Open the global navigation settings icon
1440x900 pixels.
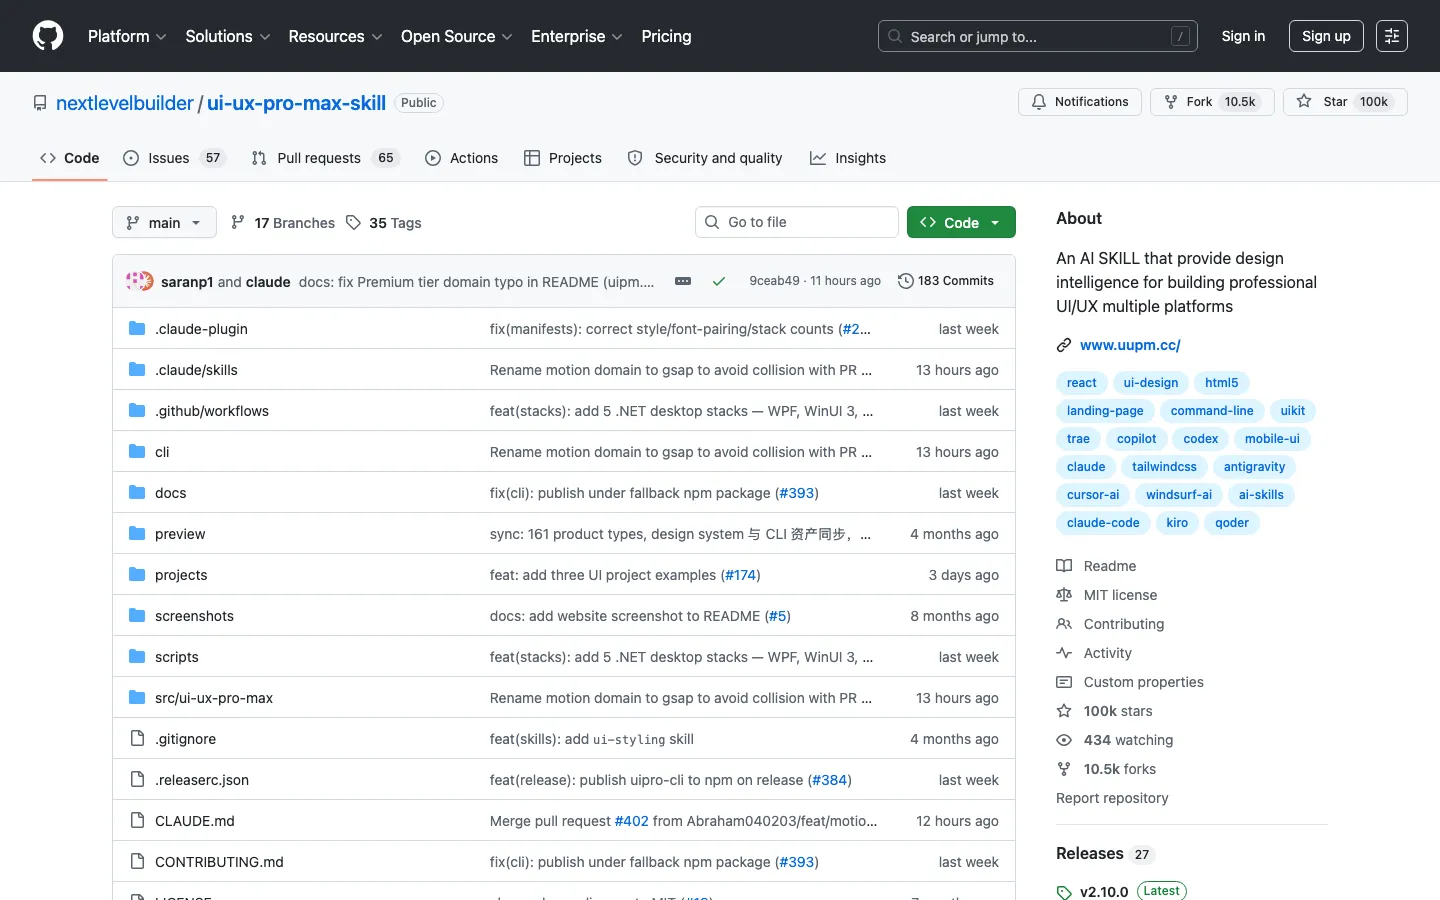pos(1391,36)
